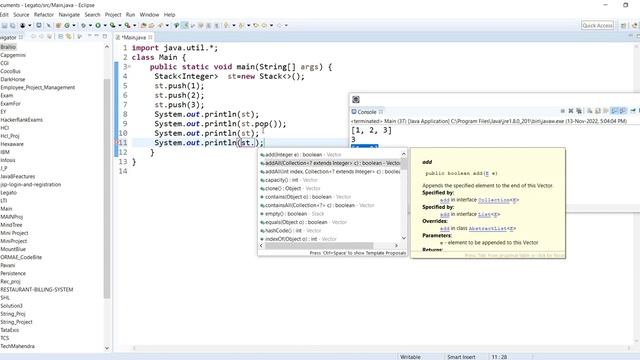This screenshot has width=640, height=360.
Task: Click the Pin Console icon
Action: [x=633, y=111]
